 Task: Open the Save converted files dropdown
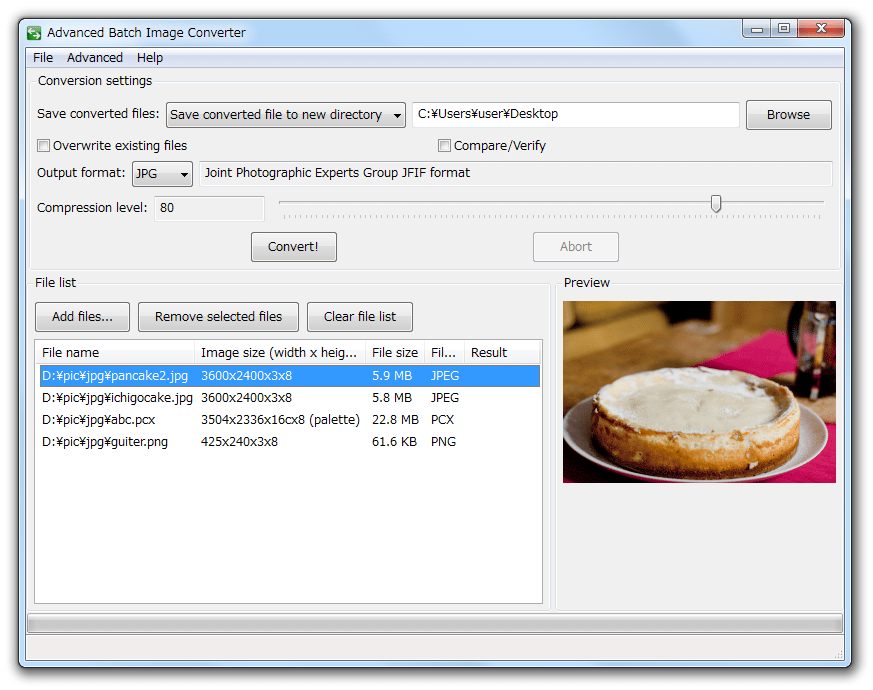(286, 115)
